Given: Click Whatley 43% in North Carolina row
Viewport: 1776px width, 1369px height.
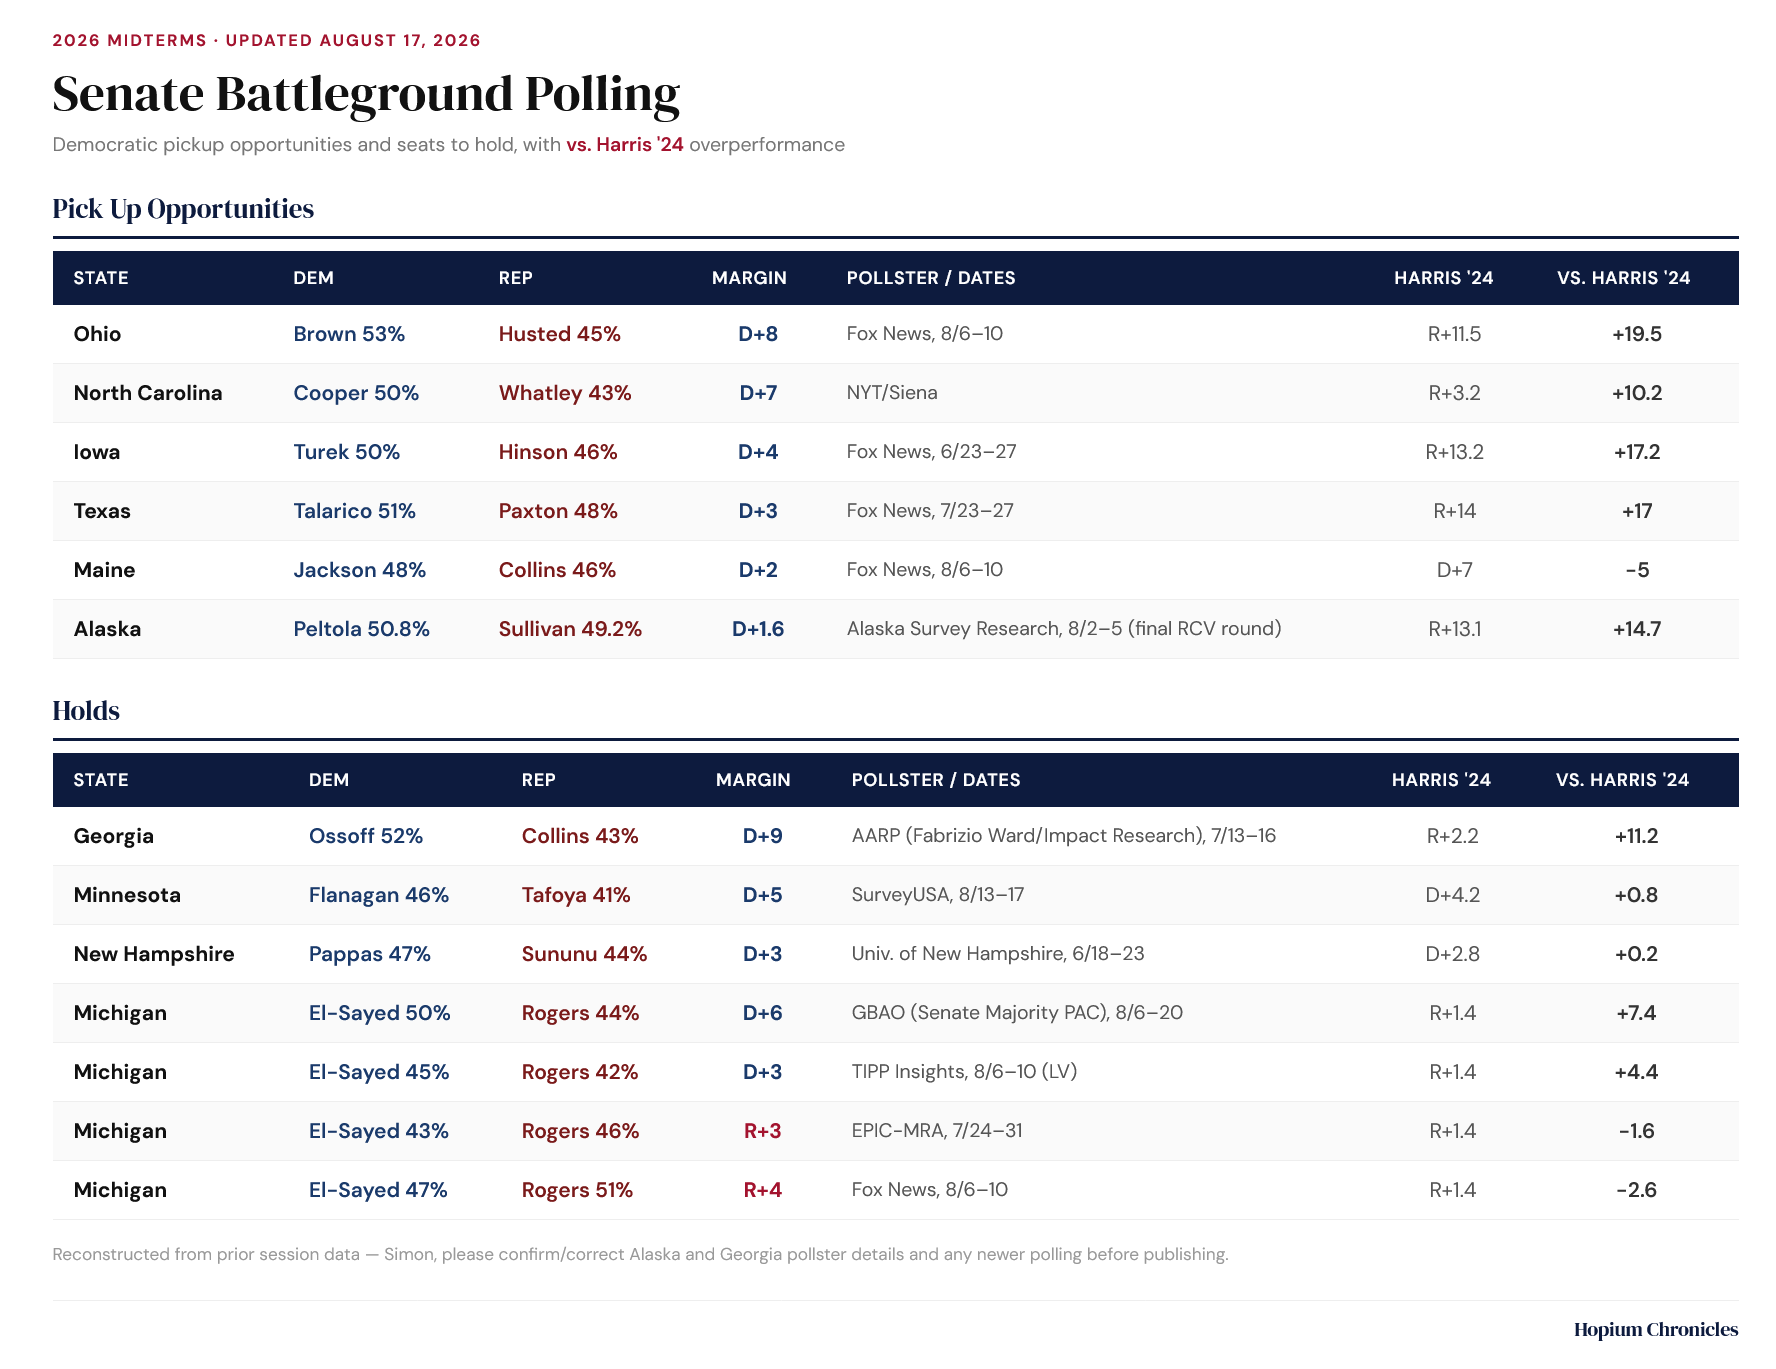Looking at the screenshot, I should [565, 393].
